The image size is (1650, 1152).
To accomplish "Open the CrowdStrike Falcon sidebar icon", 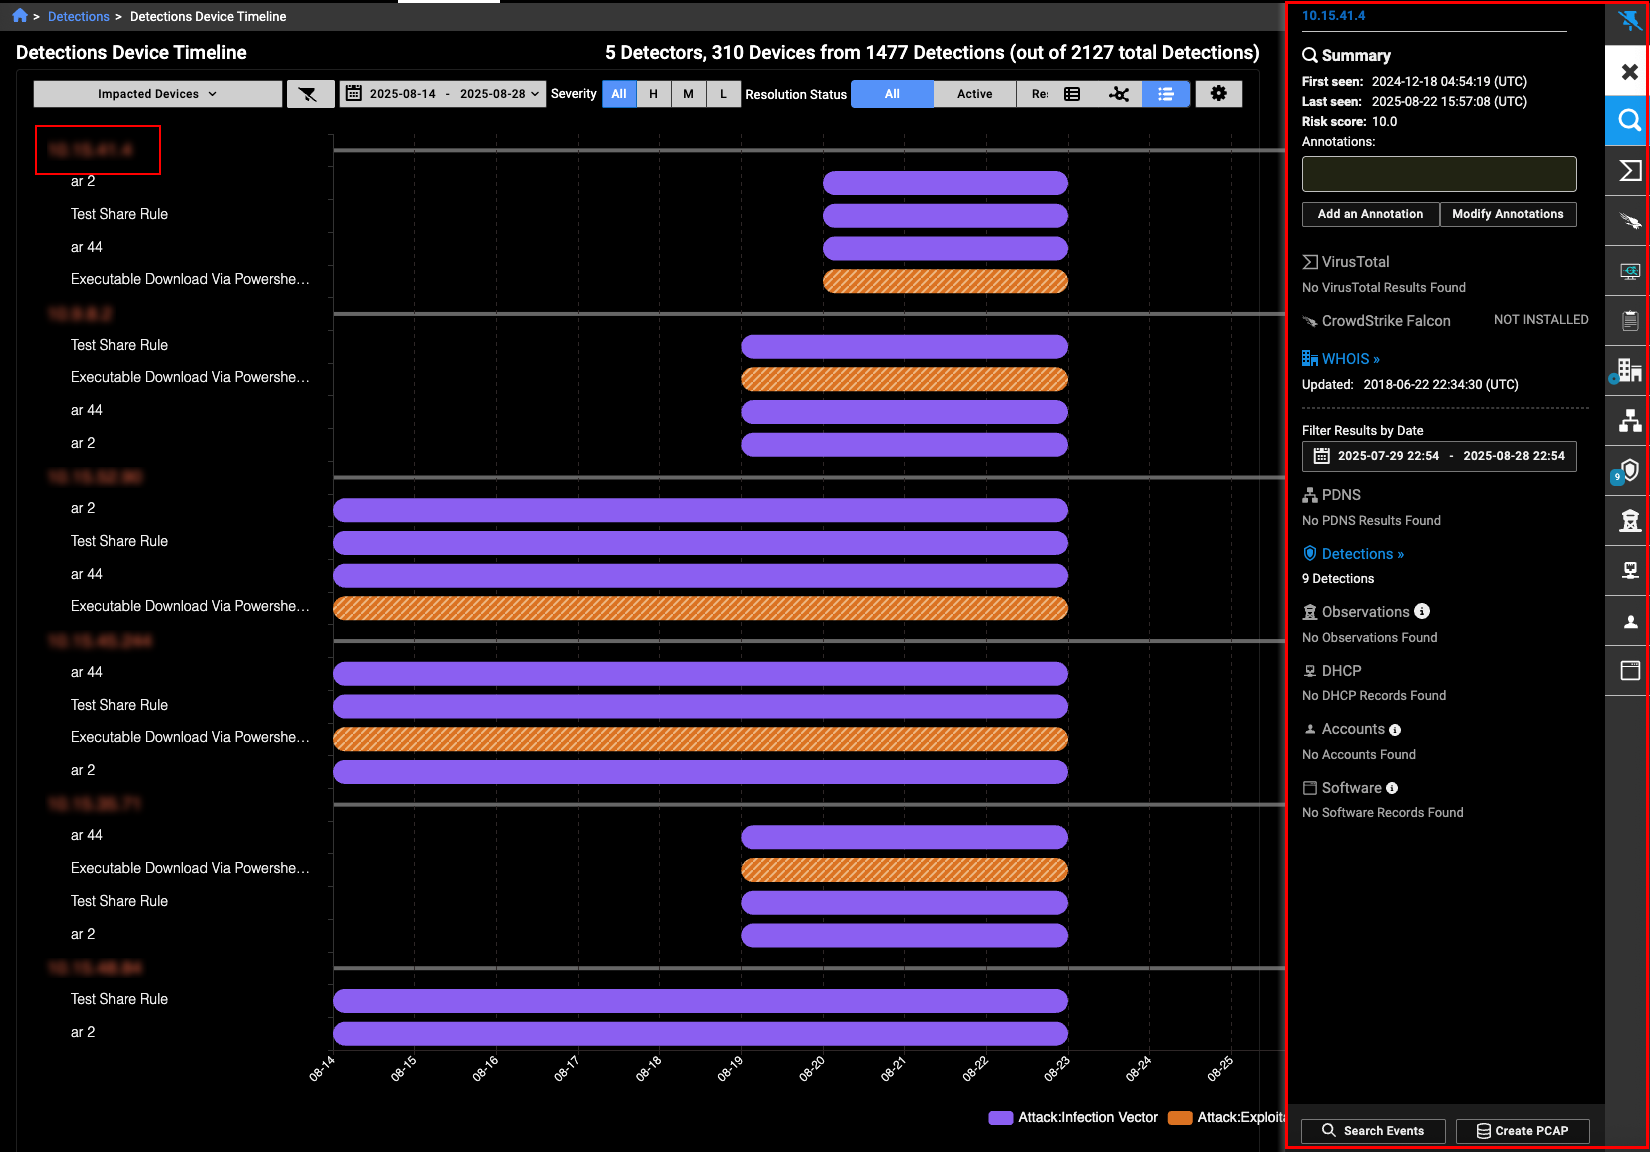I will (x=1629, y=221).
